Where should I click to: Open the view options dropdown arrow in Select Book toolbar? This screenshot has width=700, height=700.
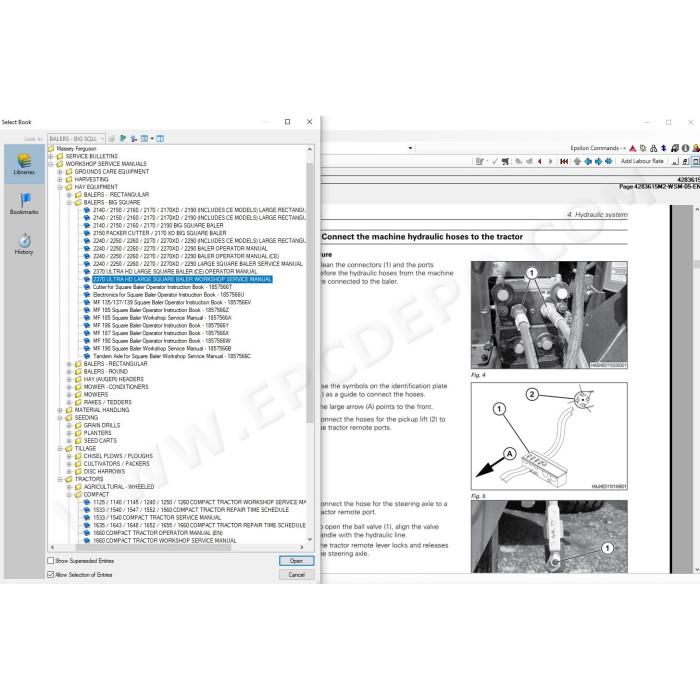click(152, 139)
